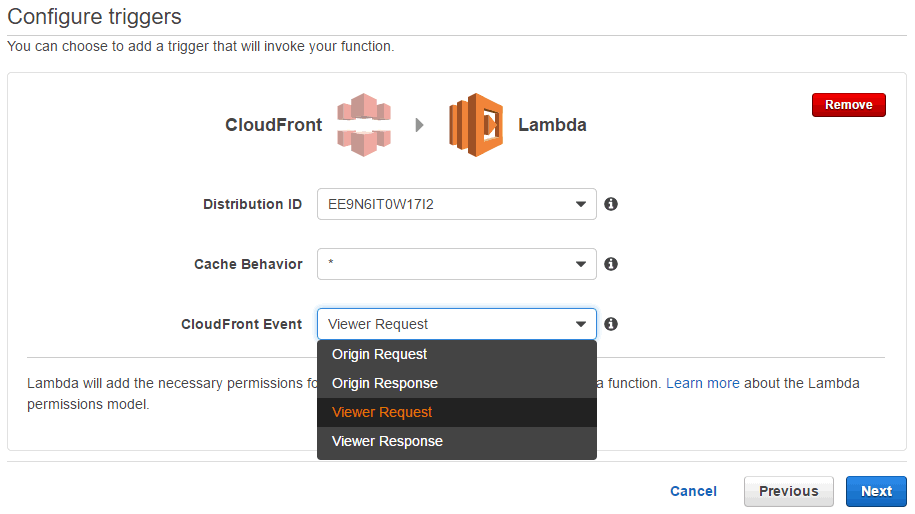Collapse the CloudFront Event dropdown
Image resolution: width=915 pixels, height=514 pixels.
click(457, 324)
